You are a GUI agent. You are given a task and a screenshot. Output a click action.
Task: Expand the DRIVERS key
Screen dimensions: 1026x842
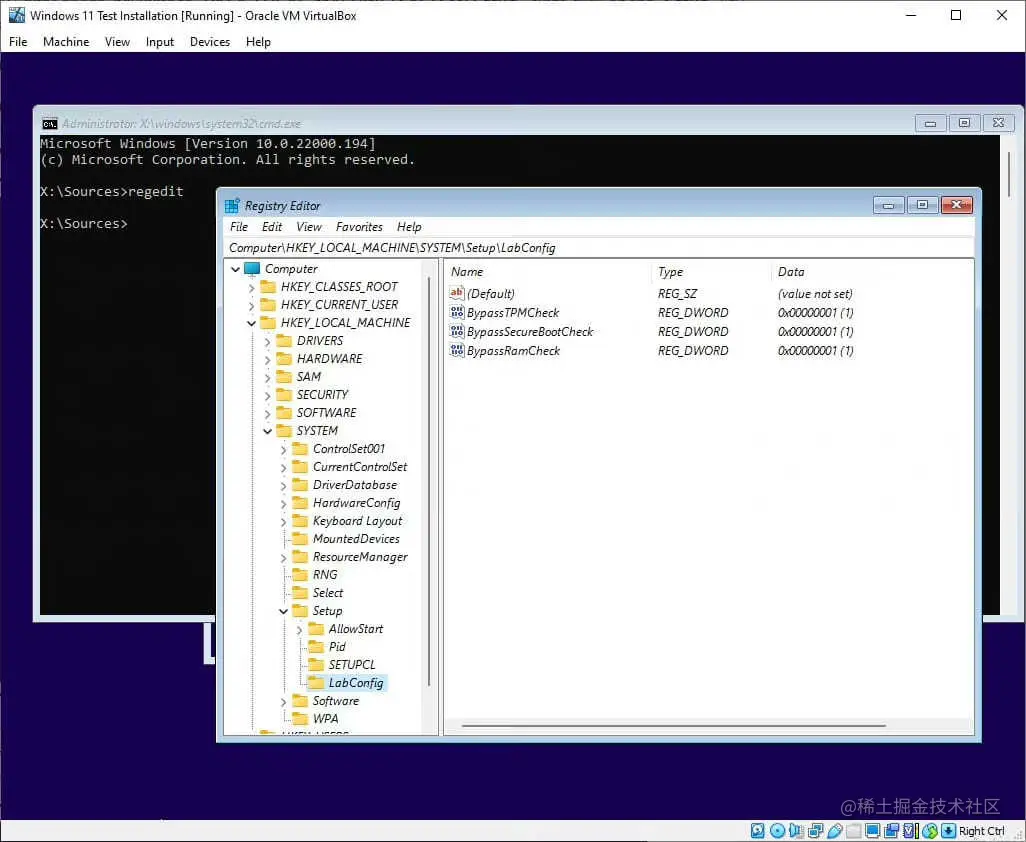267,341
